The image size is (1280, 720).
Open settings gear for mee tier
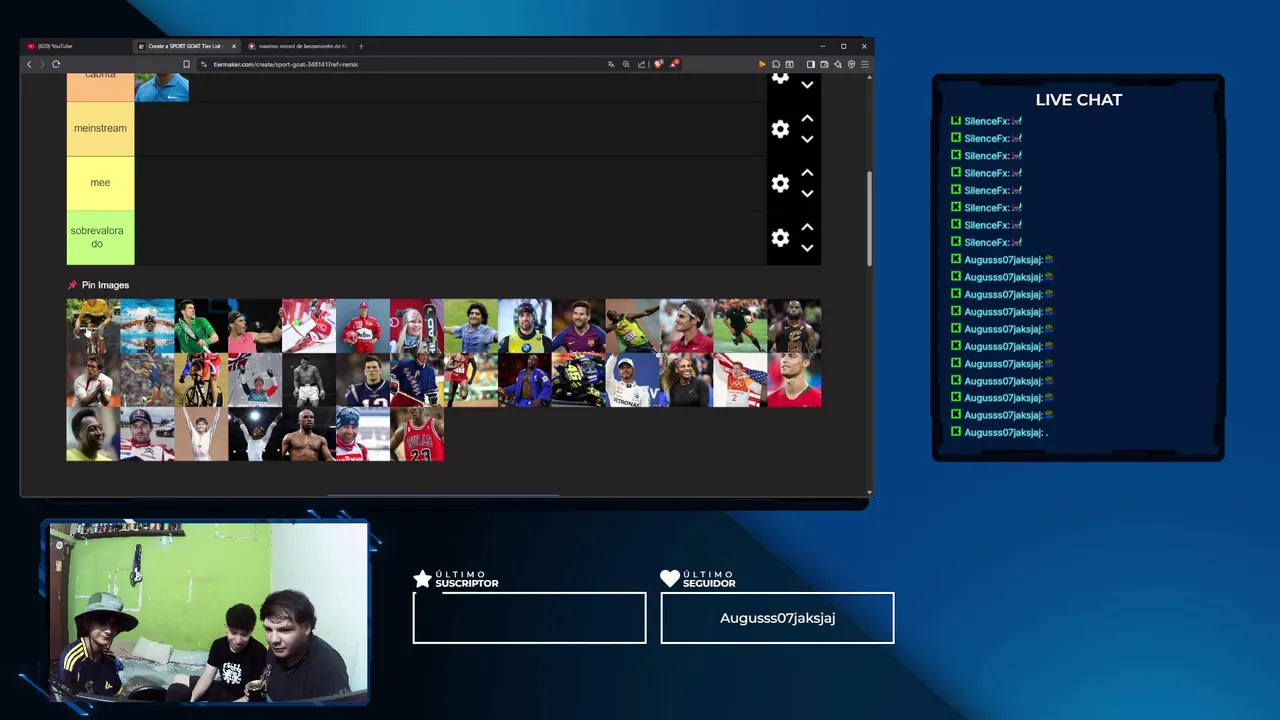[x=780, y=183]
